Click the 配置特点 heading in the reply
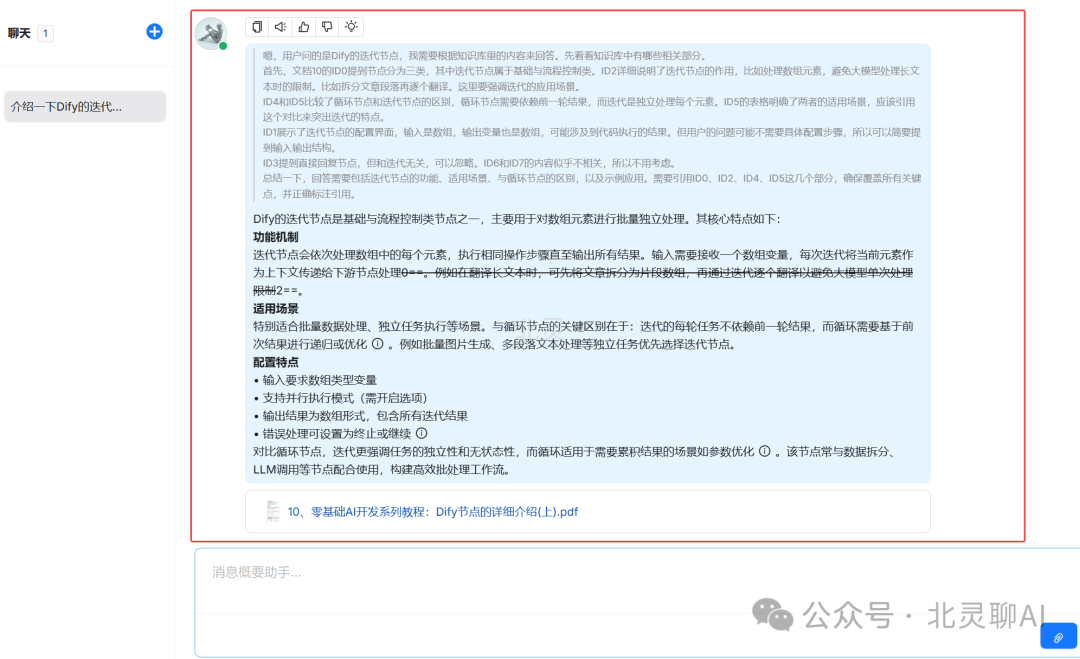Viewport: 1080px width, 659px height. 276,362
